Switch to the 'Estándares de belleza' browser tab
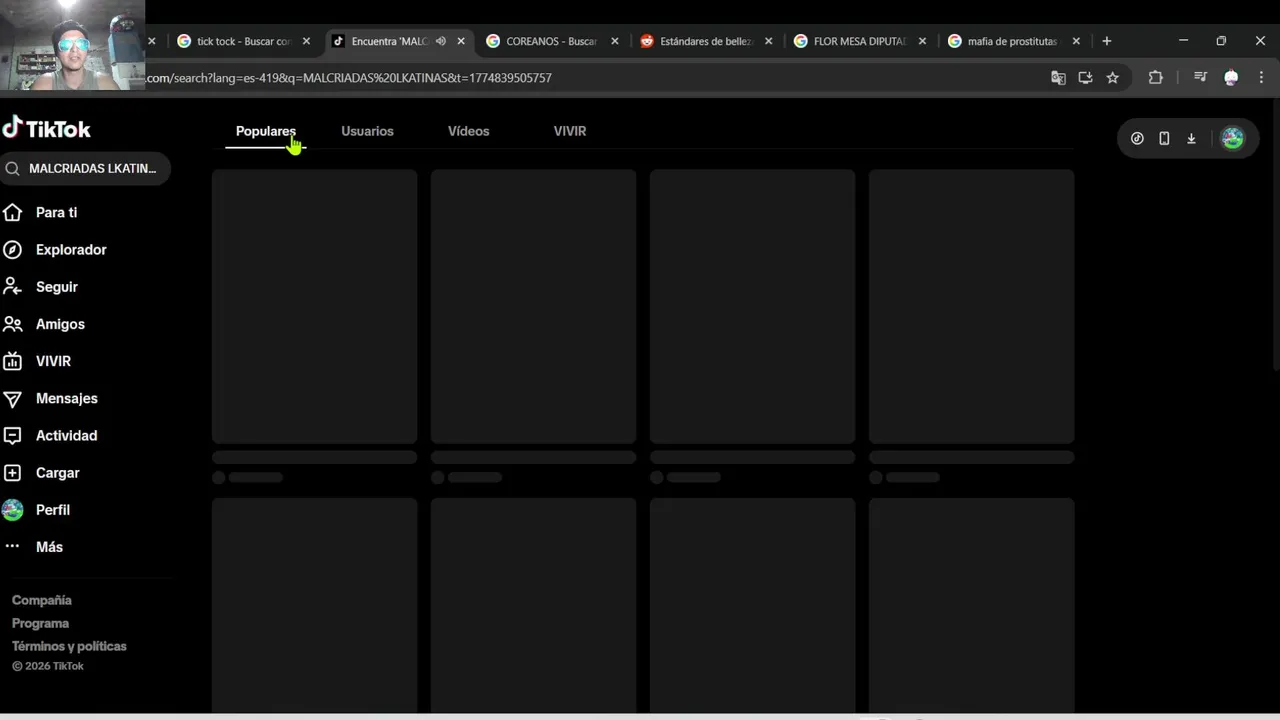The image size is (1280, 720). click(706, 41)
